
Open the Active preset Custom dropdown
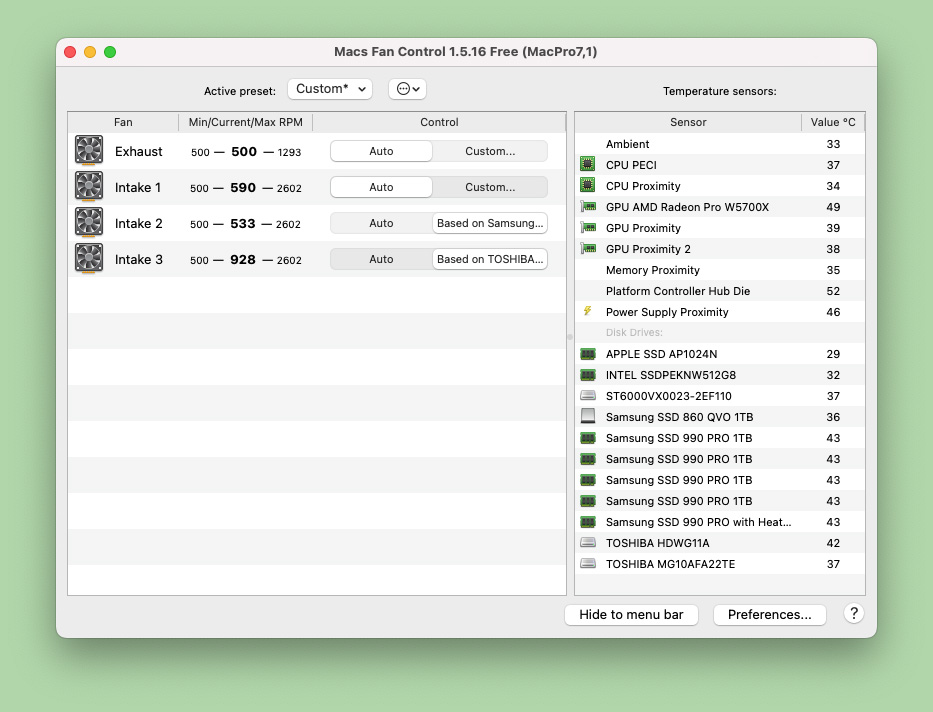tap(329, 89)
